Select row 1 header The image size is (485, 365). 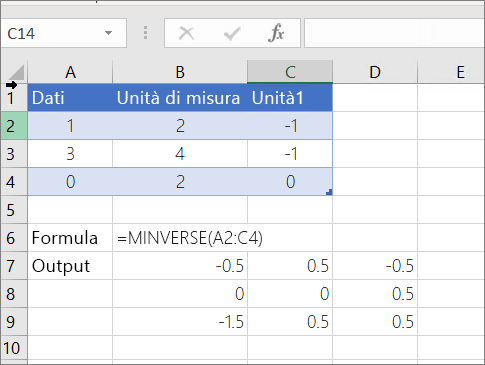pos(14,98)
